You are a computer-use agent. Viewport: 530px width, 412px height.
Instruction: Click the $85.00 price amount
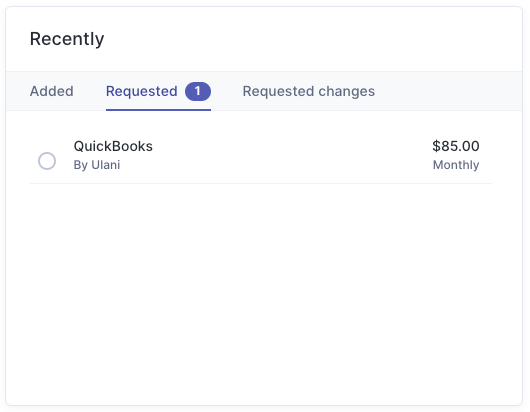[x=456, y=146]
